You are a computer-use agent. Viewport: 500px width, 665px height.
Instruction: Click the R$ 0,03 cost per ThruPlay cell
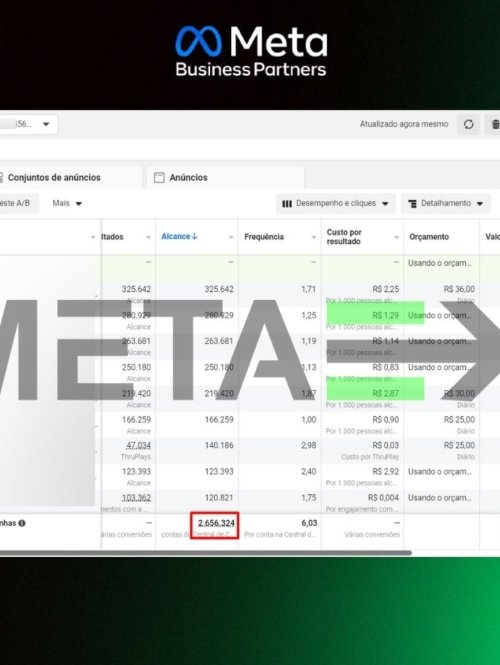(385, 445)
